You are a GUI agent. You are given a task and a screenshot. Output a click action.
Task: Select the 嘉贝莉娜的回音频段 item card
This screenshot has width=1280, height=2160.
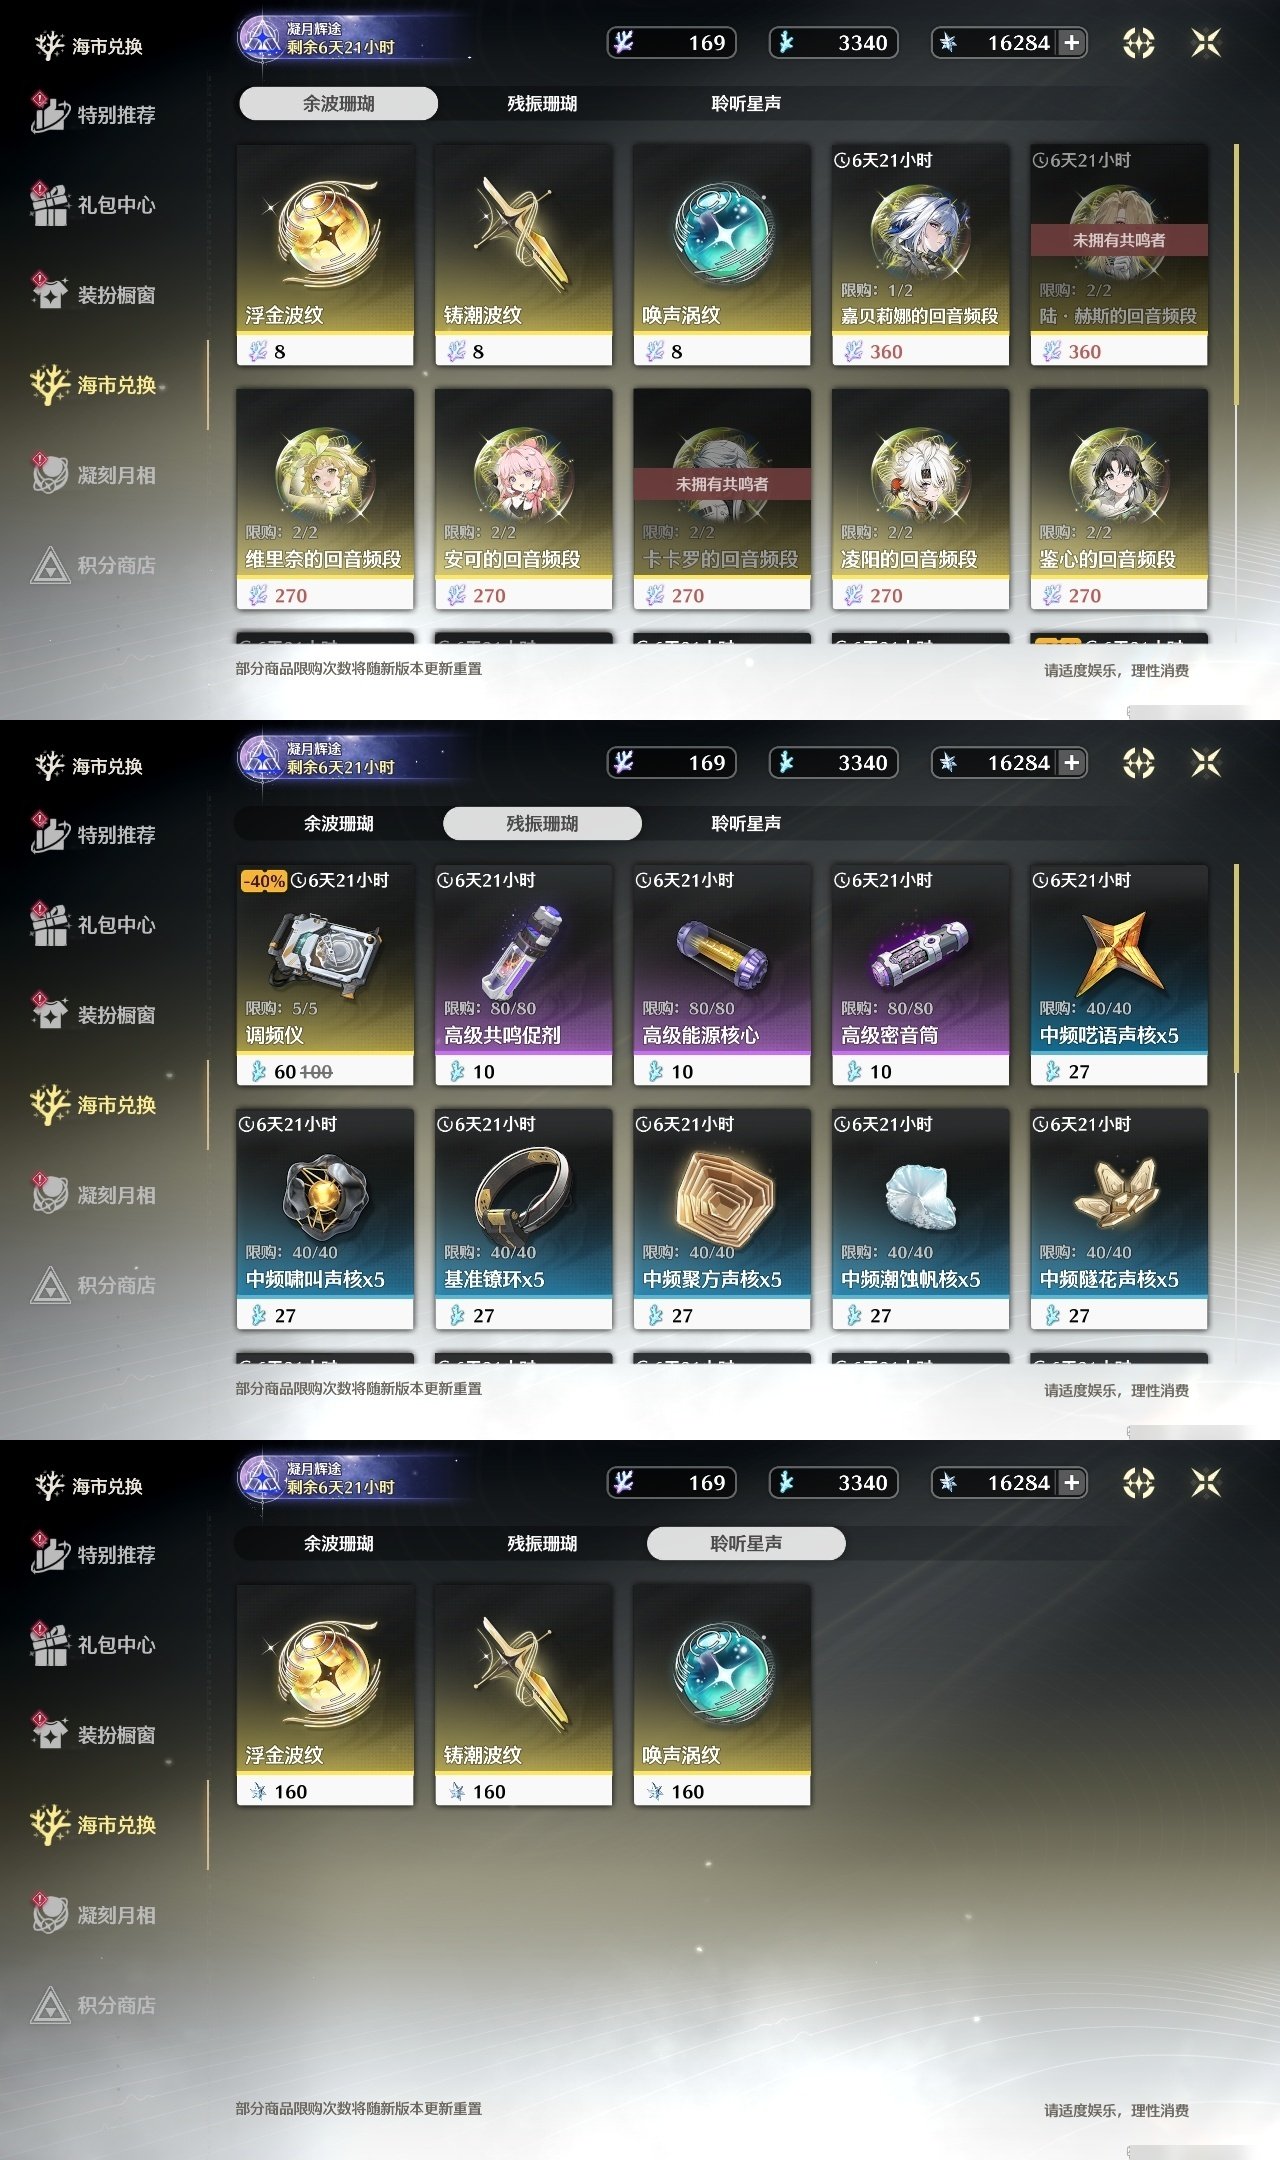point(920,255)
